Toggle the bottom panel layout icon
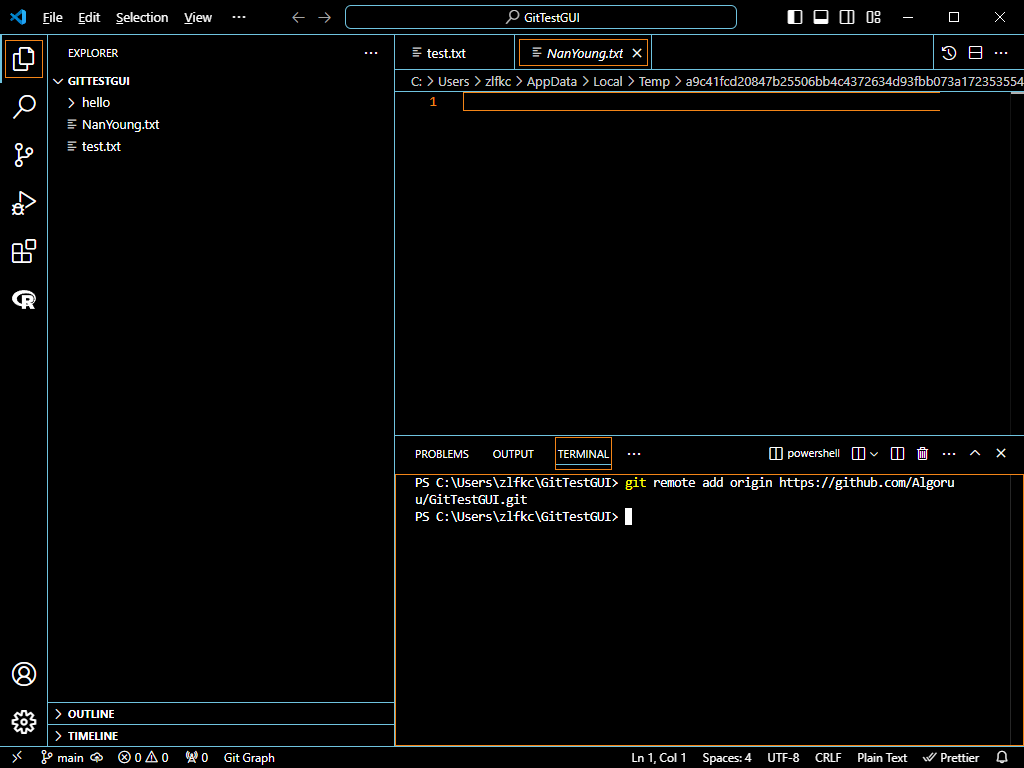The width and height of the screenshot is (1024, 768). click(x=821, y=17)
